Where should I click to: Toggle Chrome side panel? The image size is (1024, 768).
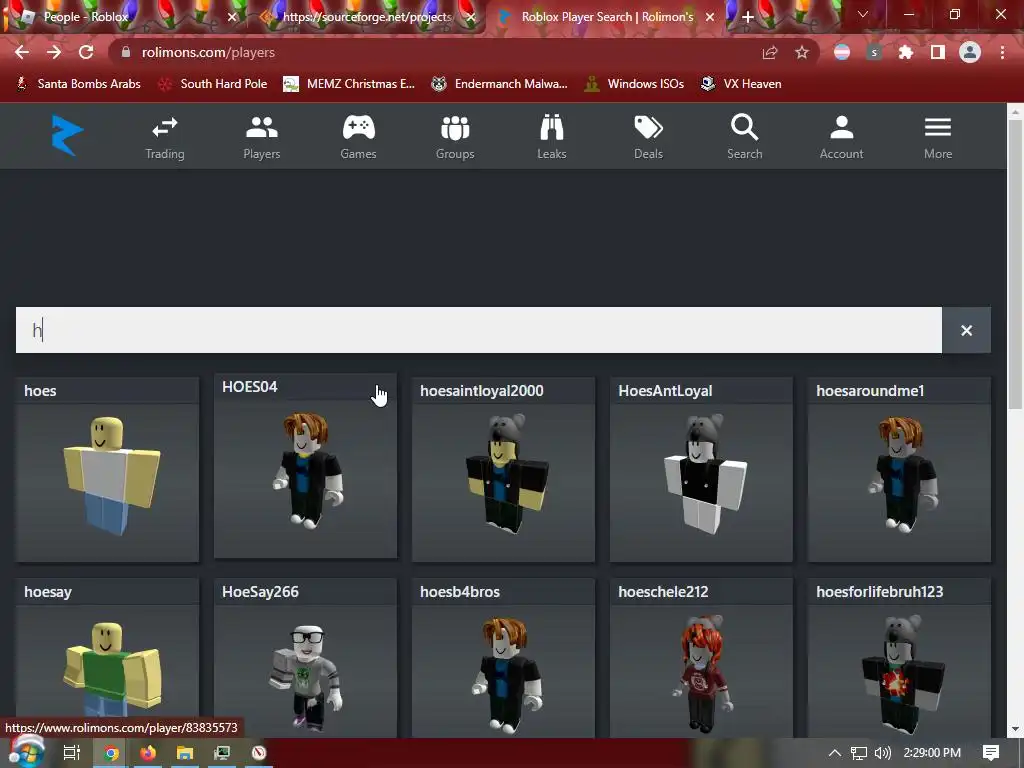coord(938,53)
